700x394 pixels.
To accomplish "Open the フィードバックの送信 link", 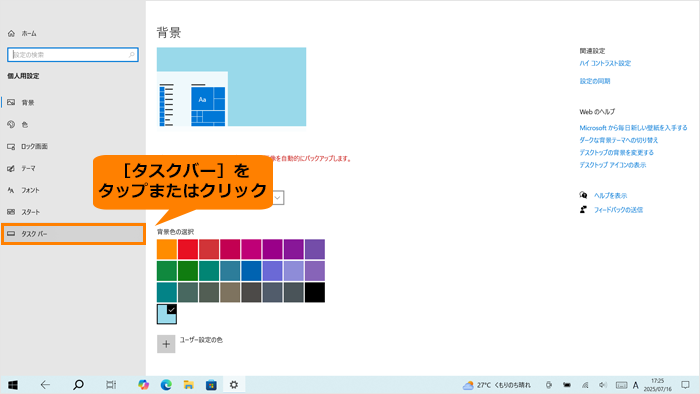I will click(x=618, y=210).
